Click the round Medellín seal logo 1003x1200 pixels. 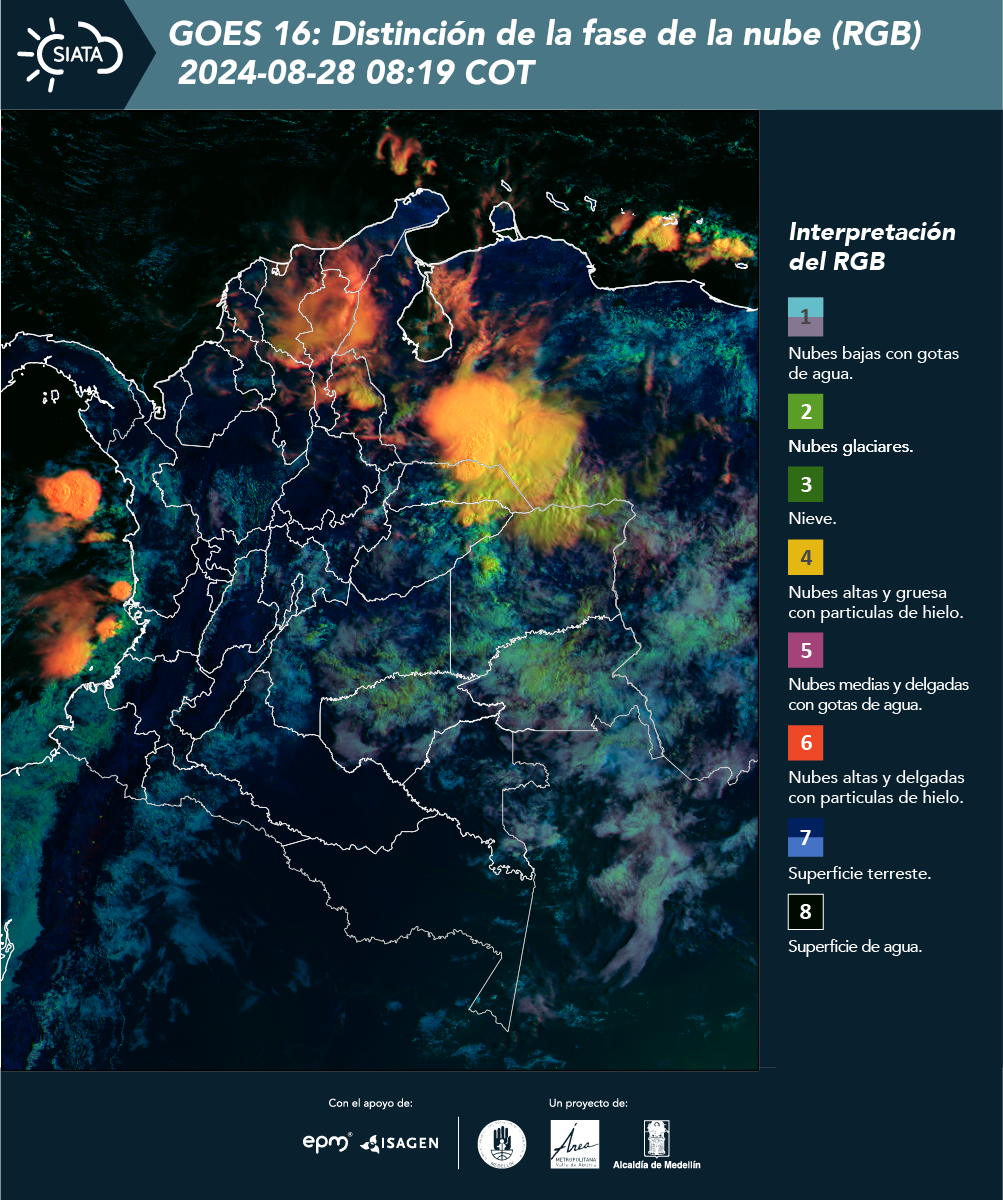point(502,1144)
